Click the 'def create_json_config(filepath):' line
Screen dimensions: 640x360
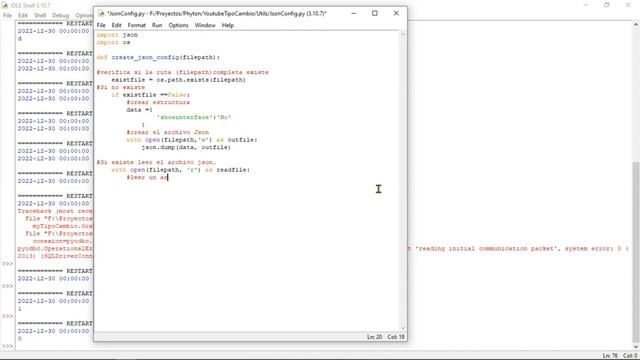click(x=158, y=58)
